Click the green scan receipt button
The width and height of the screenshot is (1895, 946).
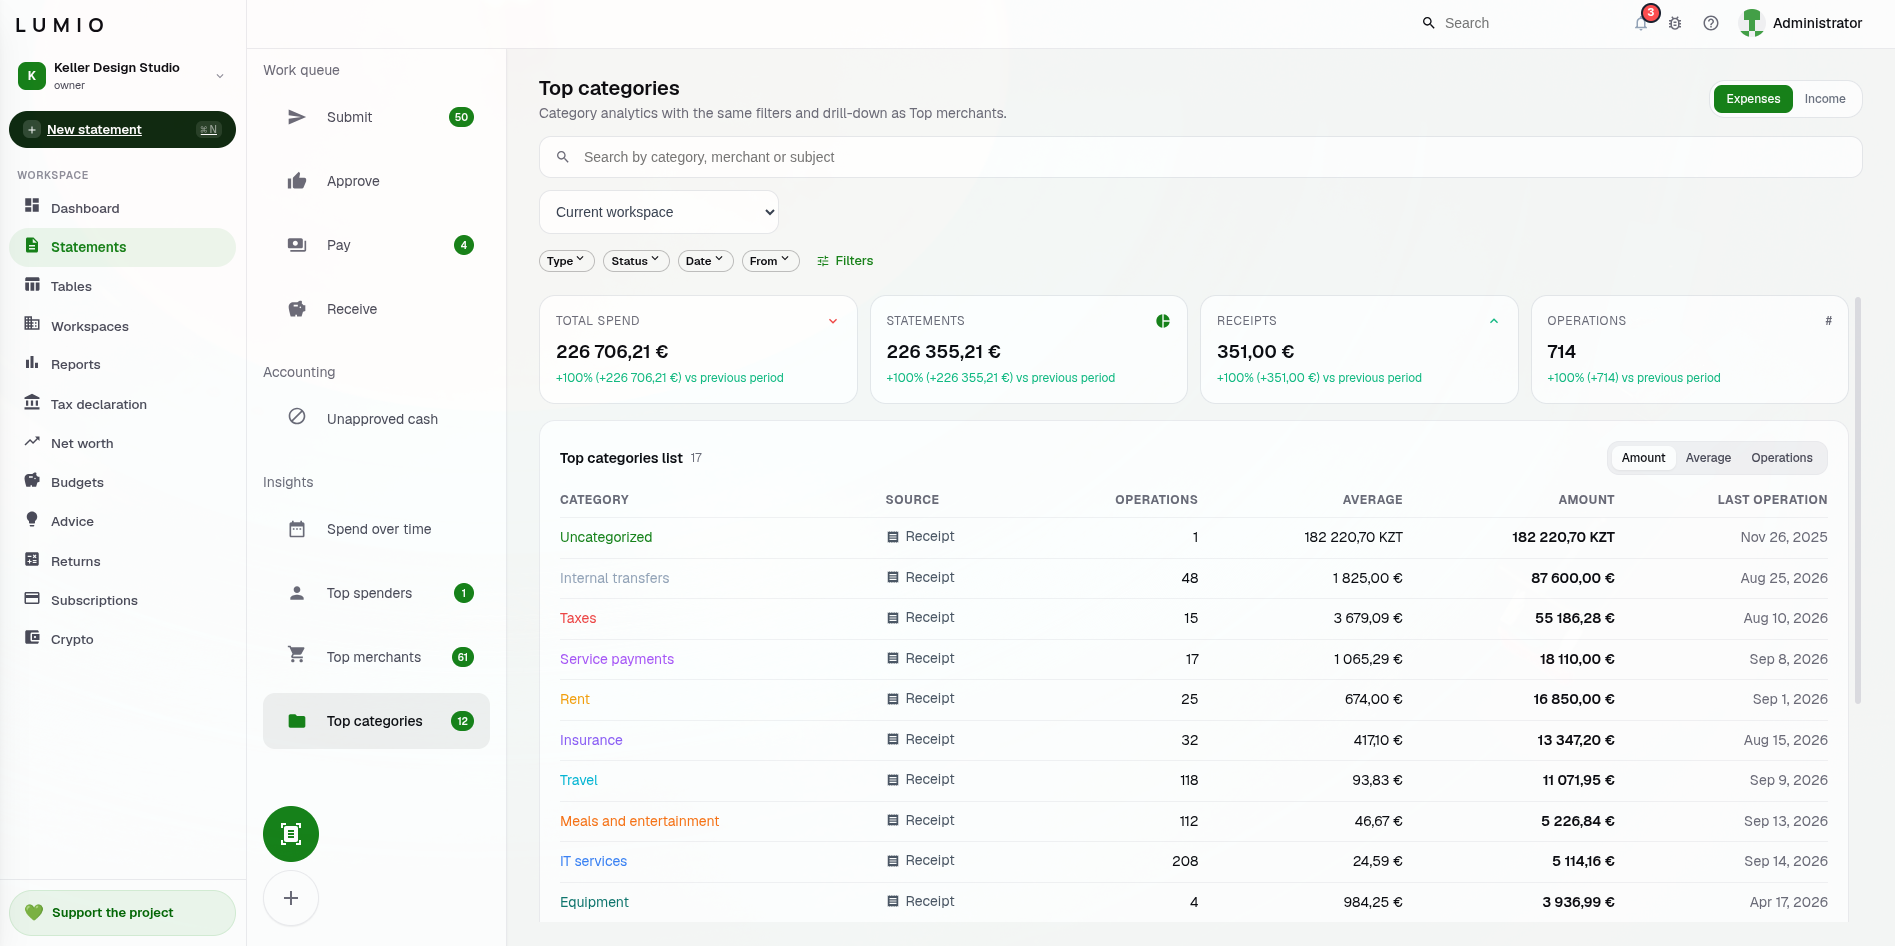(x=291, y=834)
